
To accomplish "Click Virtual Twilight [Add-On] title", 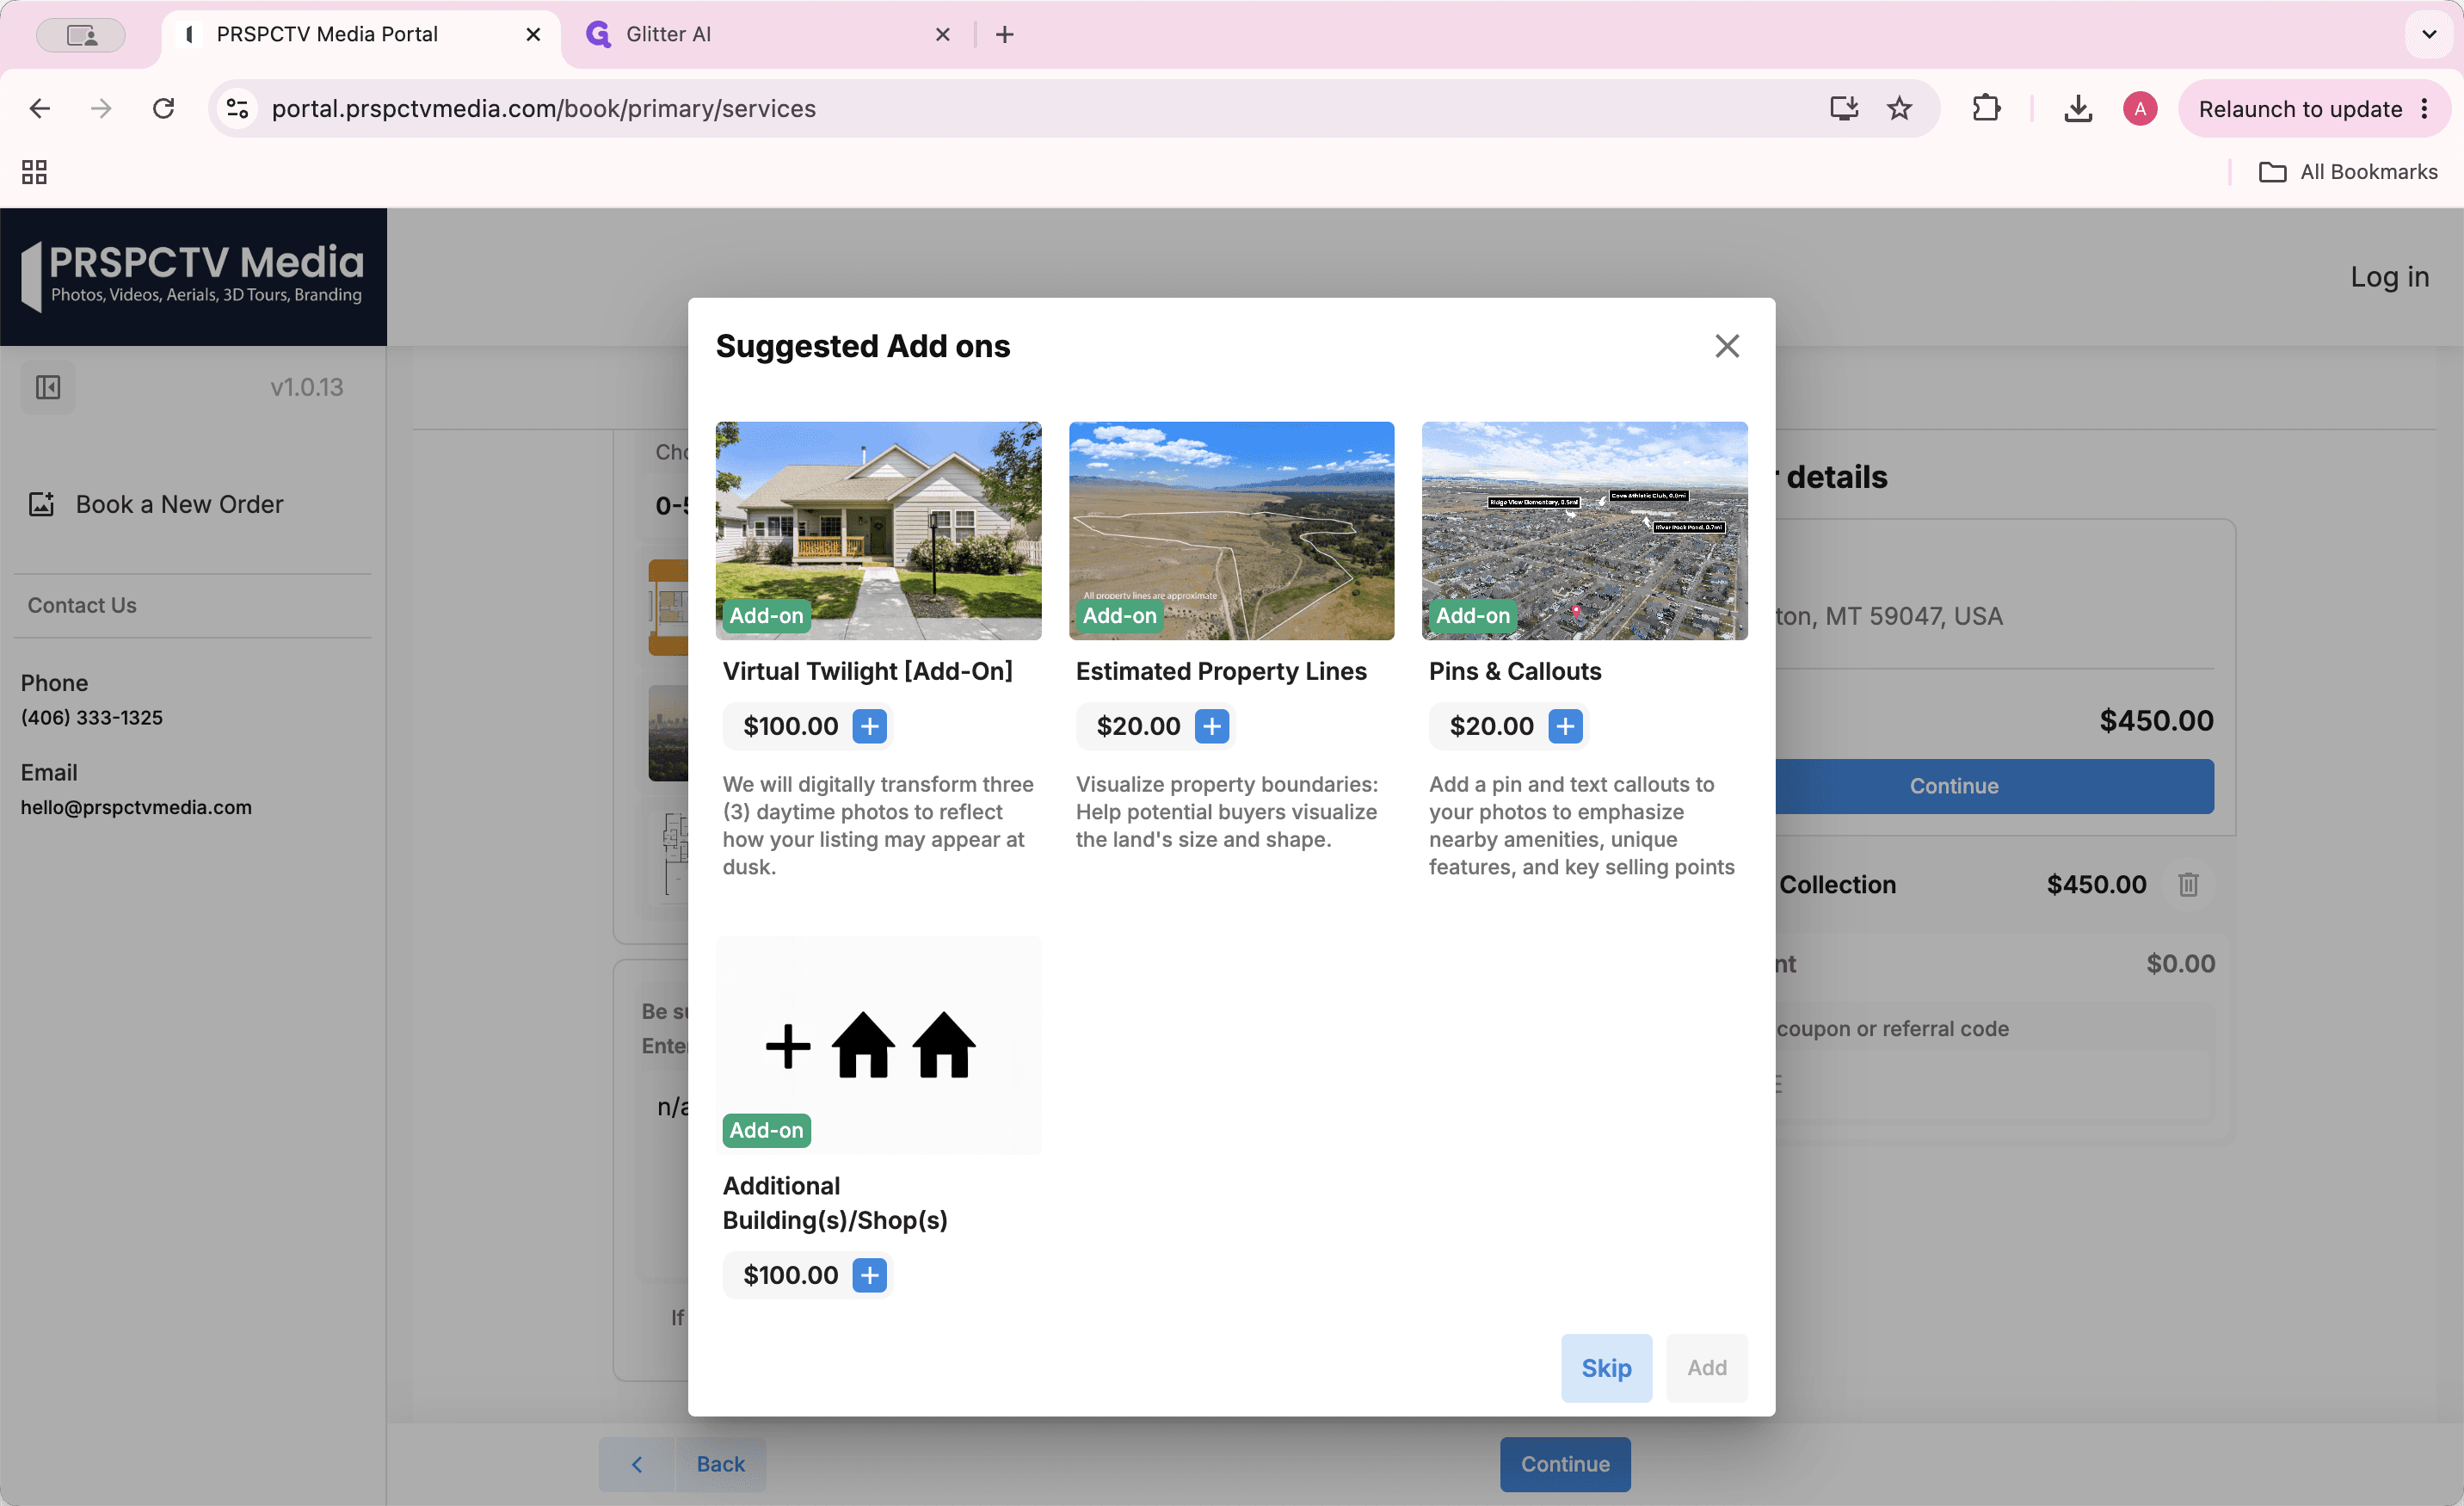I will click(x=867, y=671).
